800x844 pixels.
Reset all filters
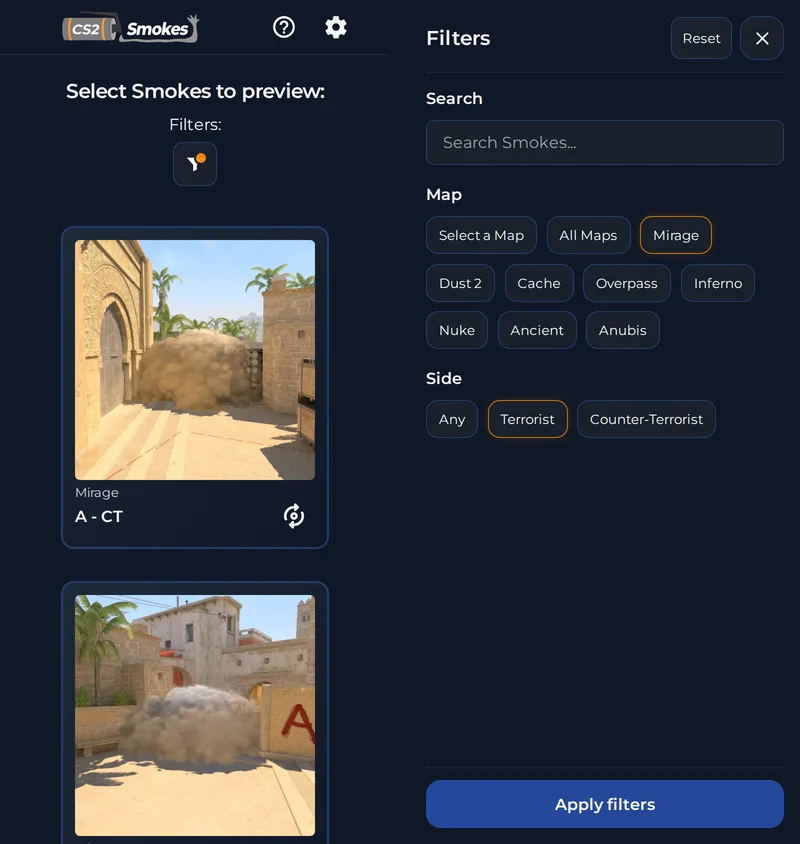701,38
